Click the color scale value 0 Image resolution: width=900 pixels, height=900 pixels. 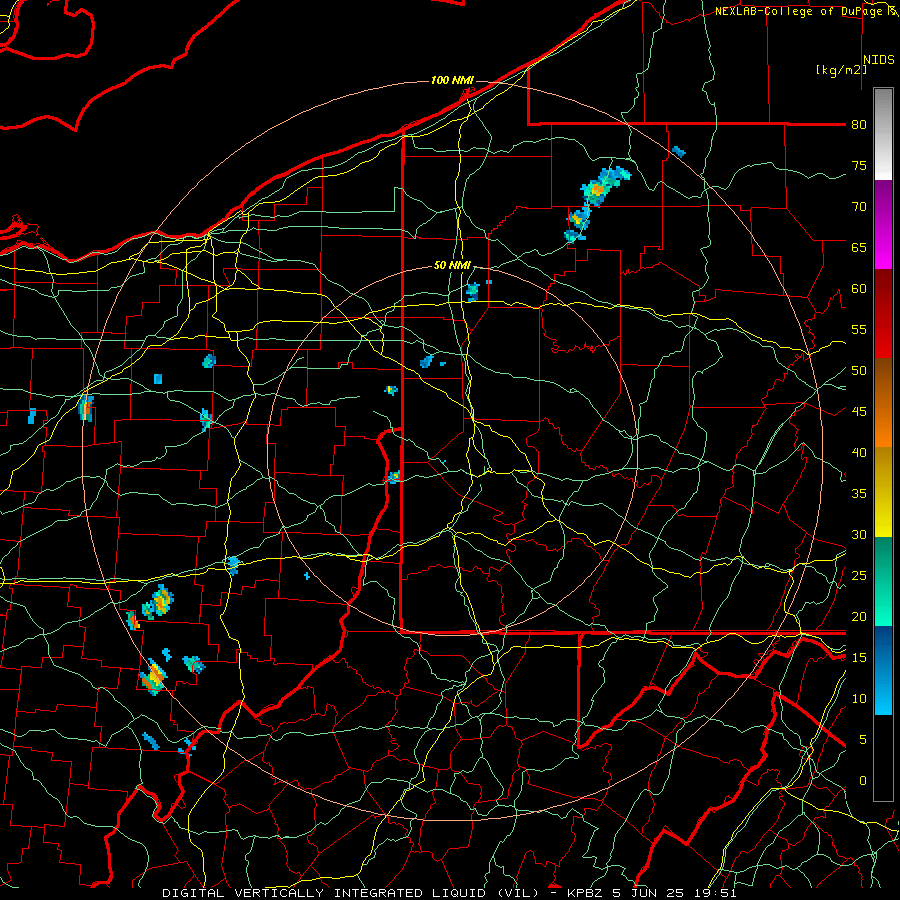[863, 781]
